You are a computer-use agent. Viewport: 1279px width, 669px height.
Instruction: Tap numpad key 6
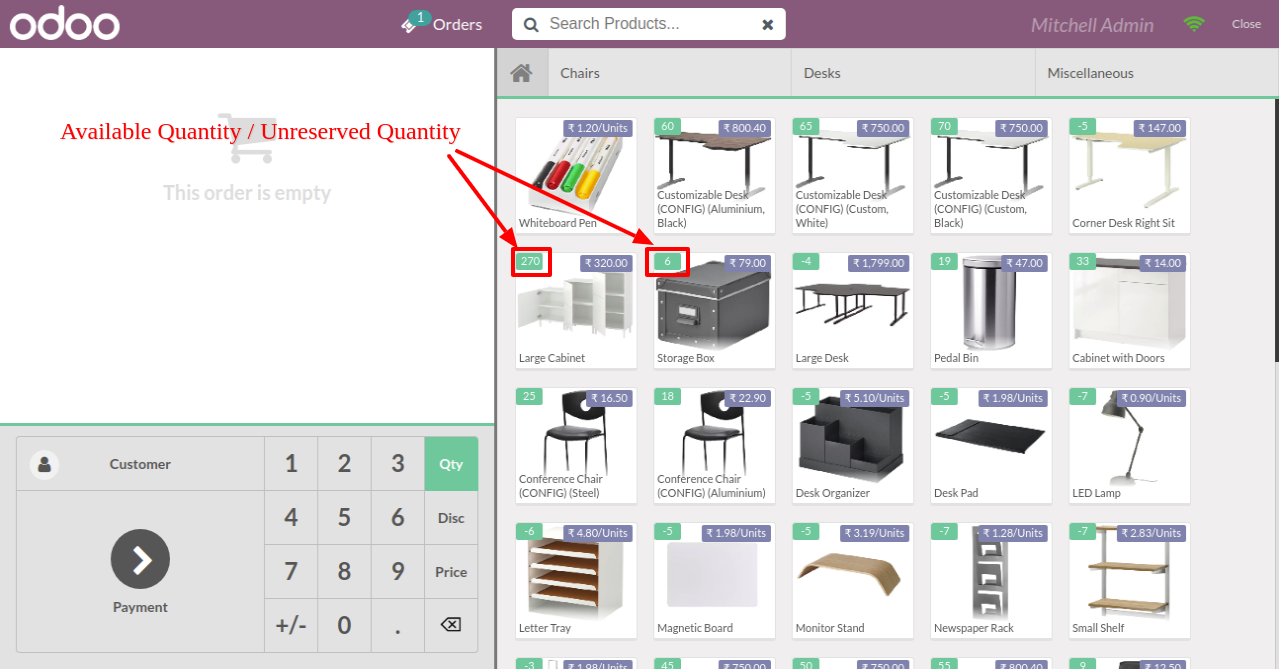point(398,518)
